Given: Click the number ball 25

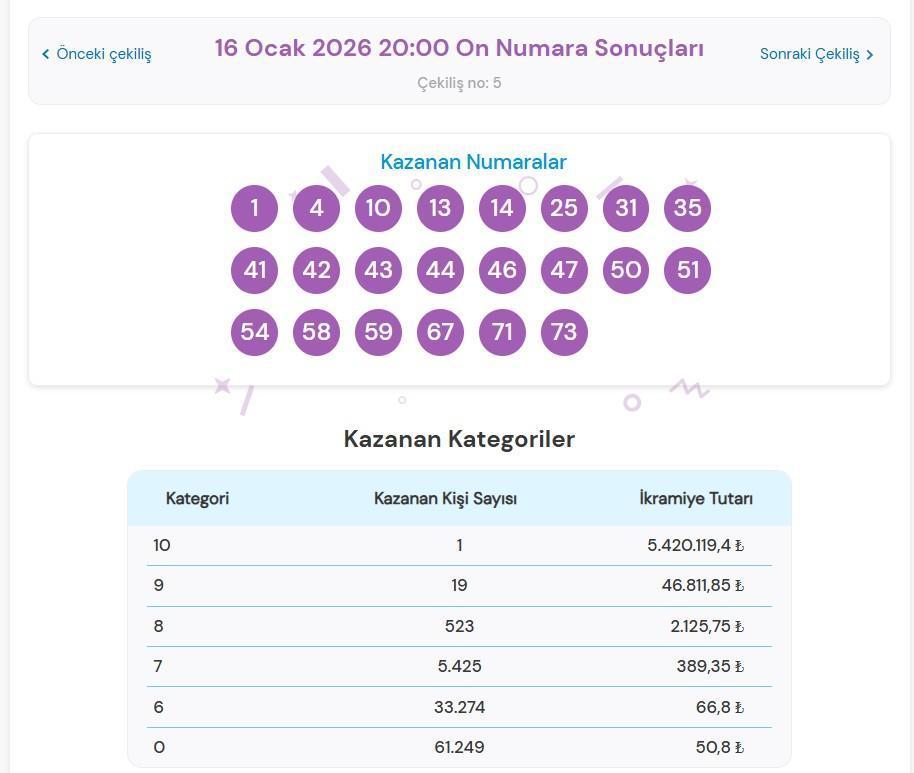Looking at the screenshot, I should click(x=564, y=208).
